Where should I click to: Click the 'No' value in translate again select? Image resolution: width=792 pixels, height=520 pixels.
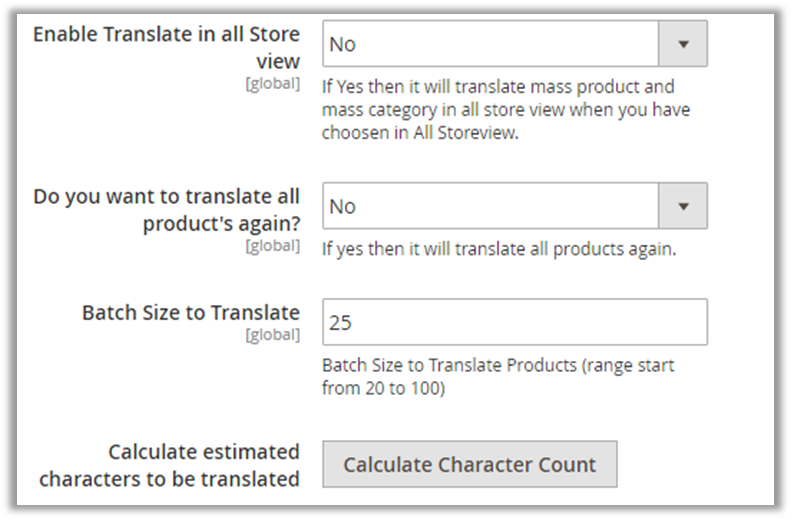click(x=342, y=206)
